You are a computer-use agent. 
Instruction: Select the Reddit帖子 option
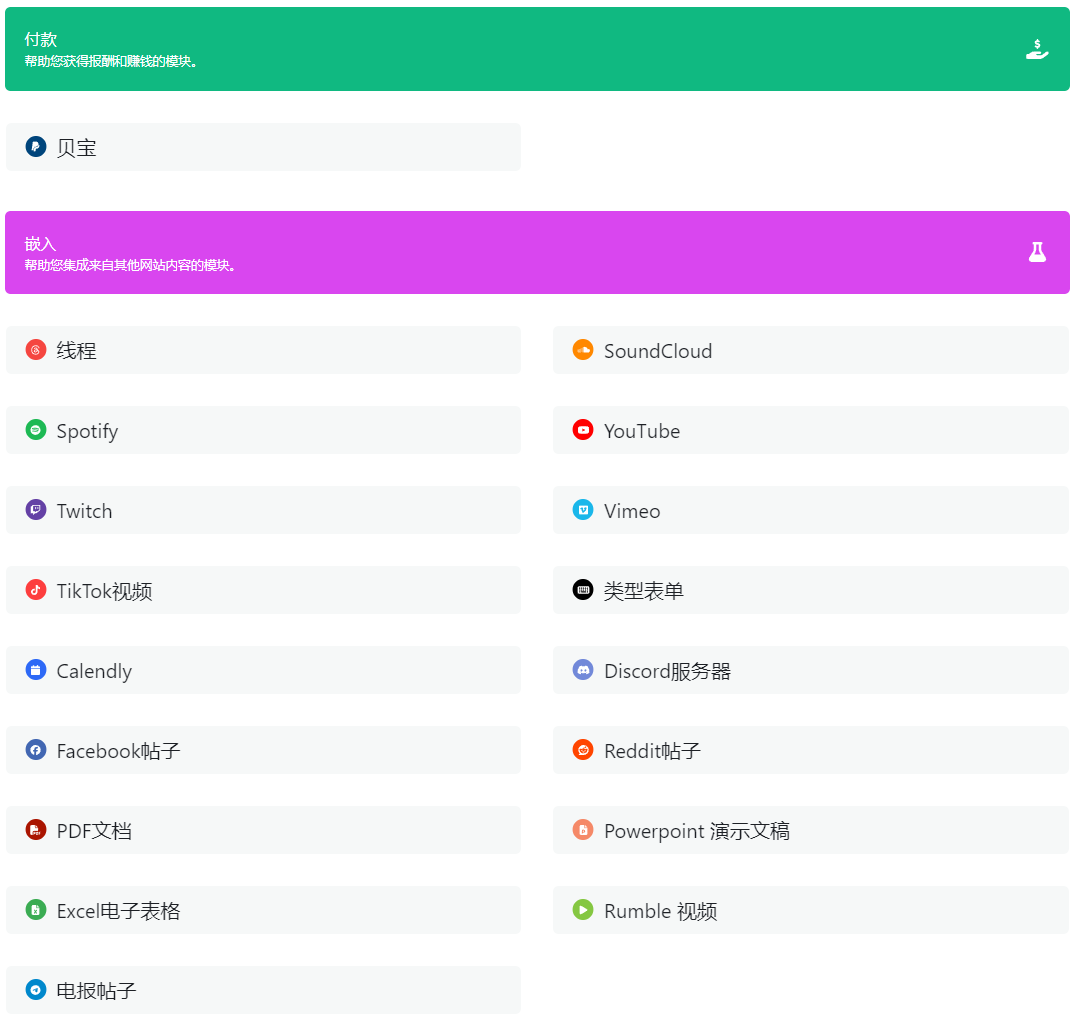click(x=810, y=750)
